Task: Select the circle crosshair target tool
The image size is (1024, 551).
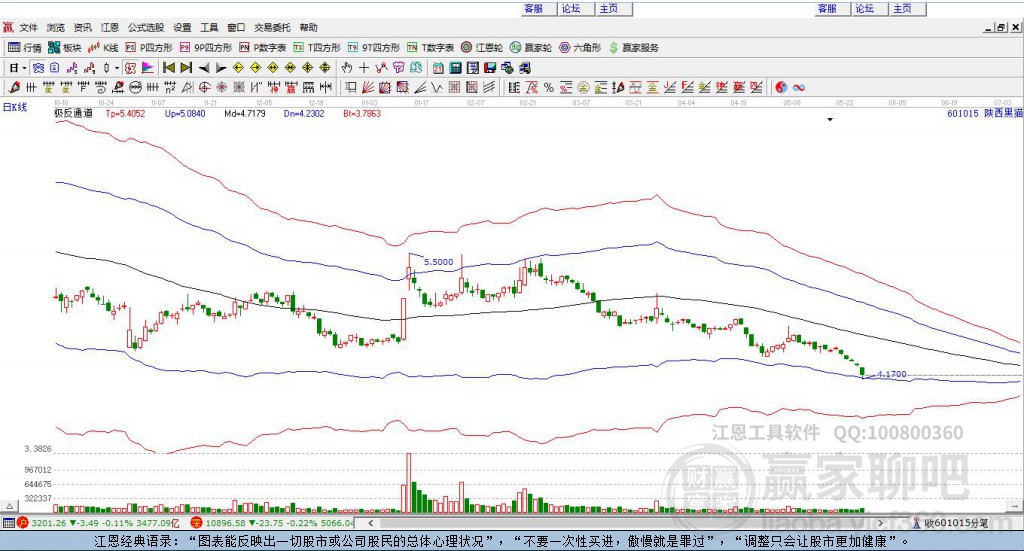Action: tap(204, 87)
